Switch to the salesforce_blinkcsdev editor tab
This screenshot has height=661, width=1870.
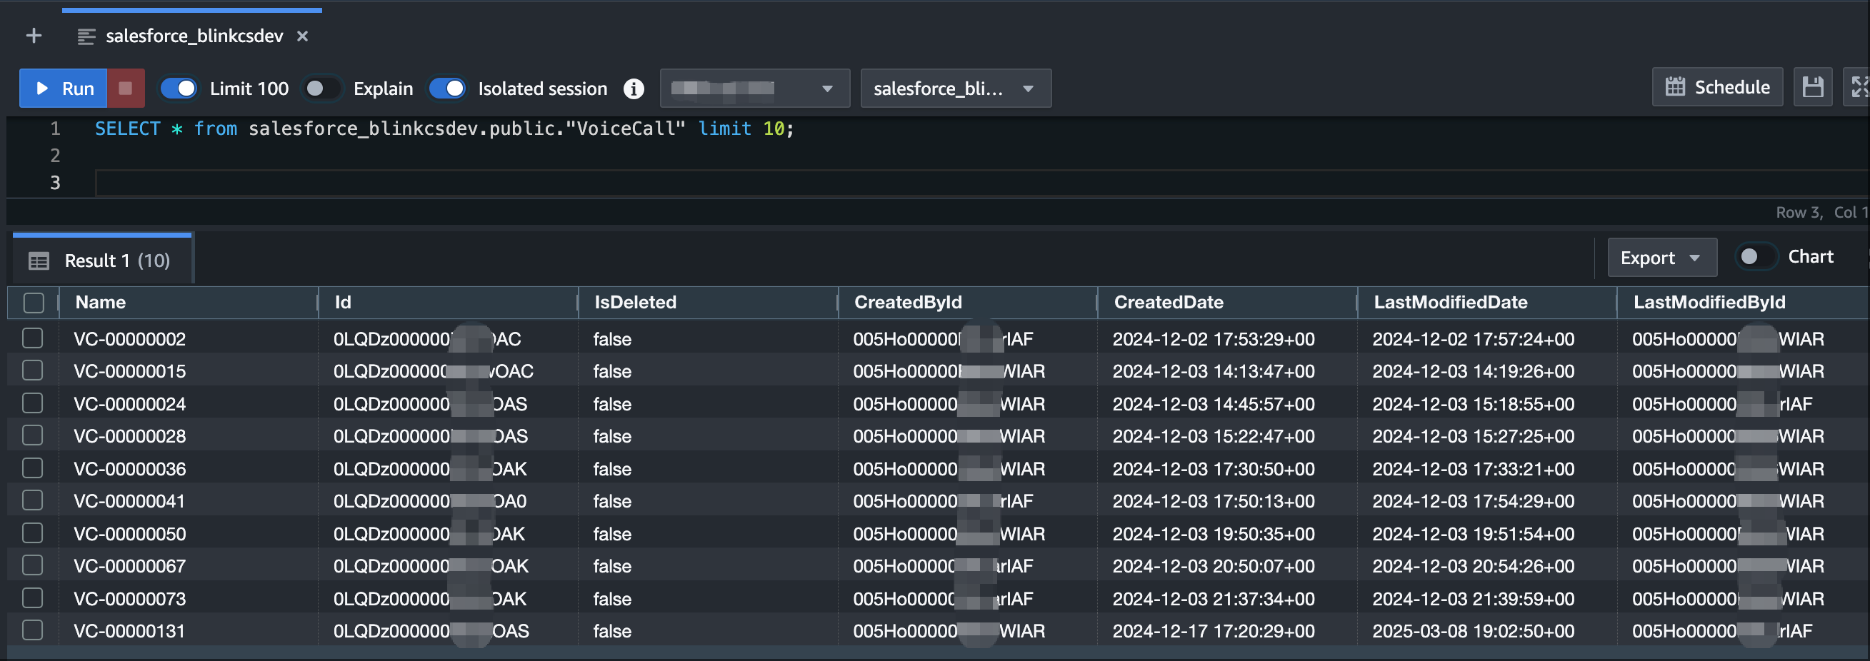pyautogui.click(x=193, y=36)
